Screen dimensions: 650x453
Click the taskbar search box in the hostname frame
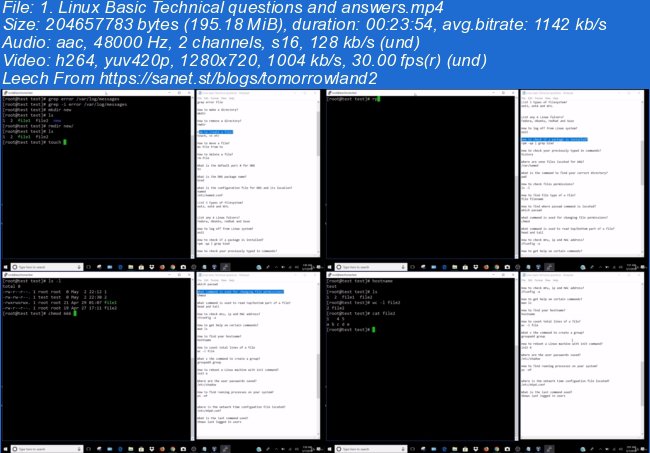[371, 449]
